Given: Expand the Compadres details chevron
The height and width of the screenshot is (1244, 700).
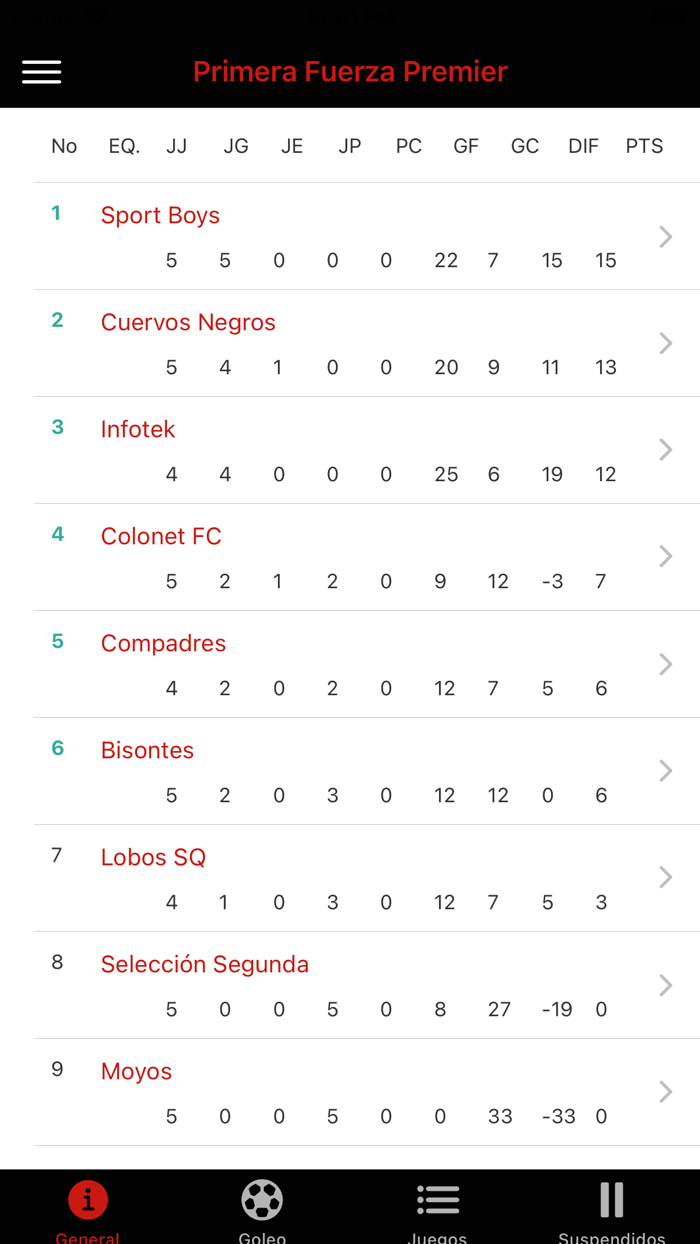Looking at the screenshot, I should tap(664, 664).
